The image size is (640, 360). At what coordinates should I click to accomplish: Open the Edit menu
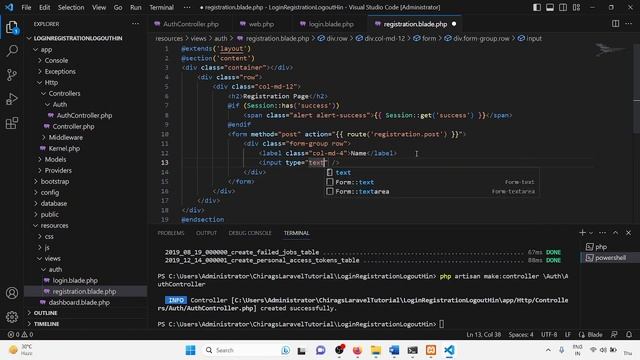click(44, 7)
